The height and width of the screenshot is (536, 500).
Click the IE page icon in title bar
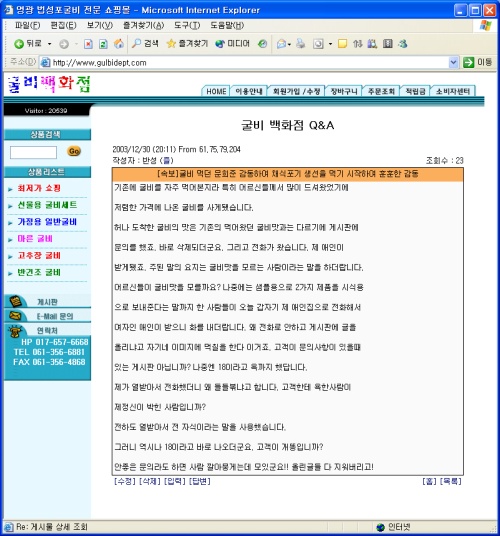tap(9, 10)
